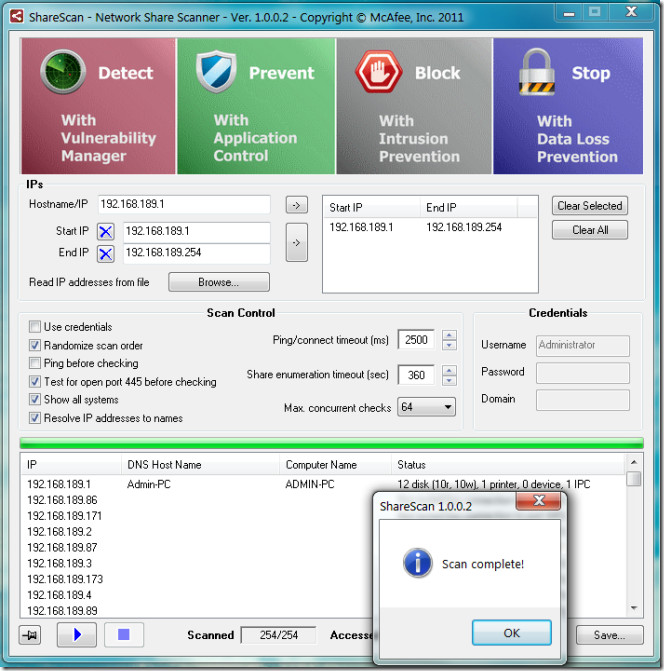Screen dimensions: 664x671
Task: Add hostname to list with arrow button
Action: click(x=296, y=205)
